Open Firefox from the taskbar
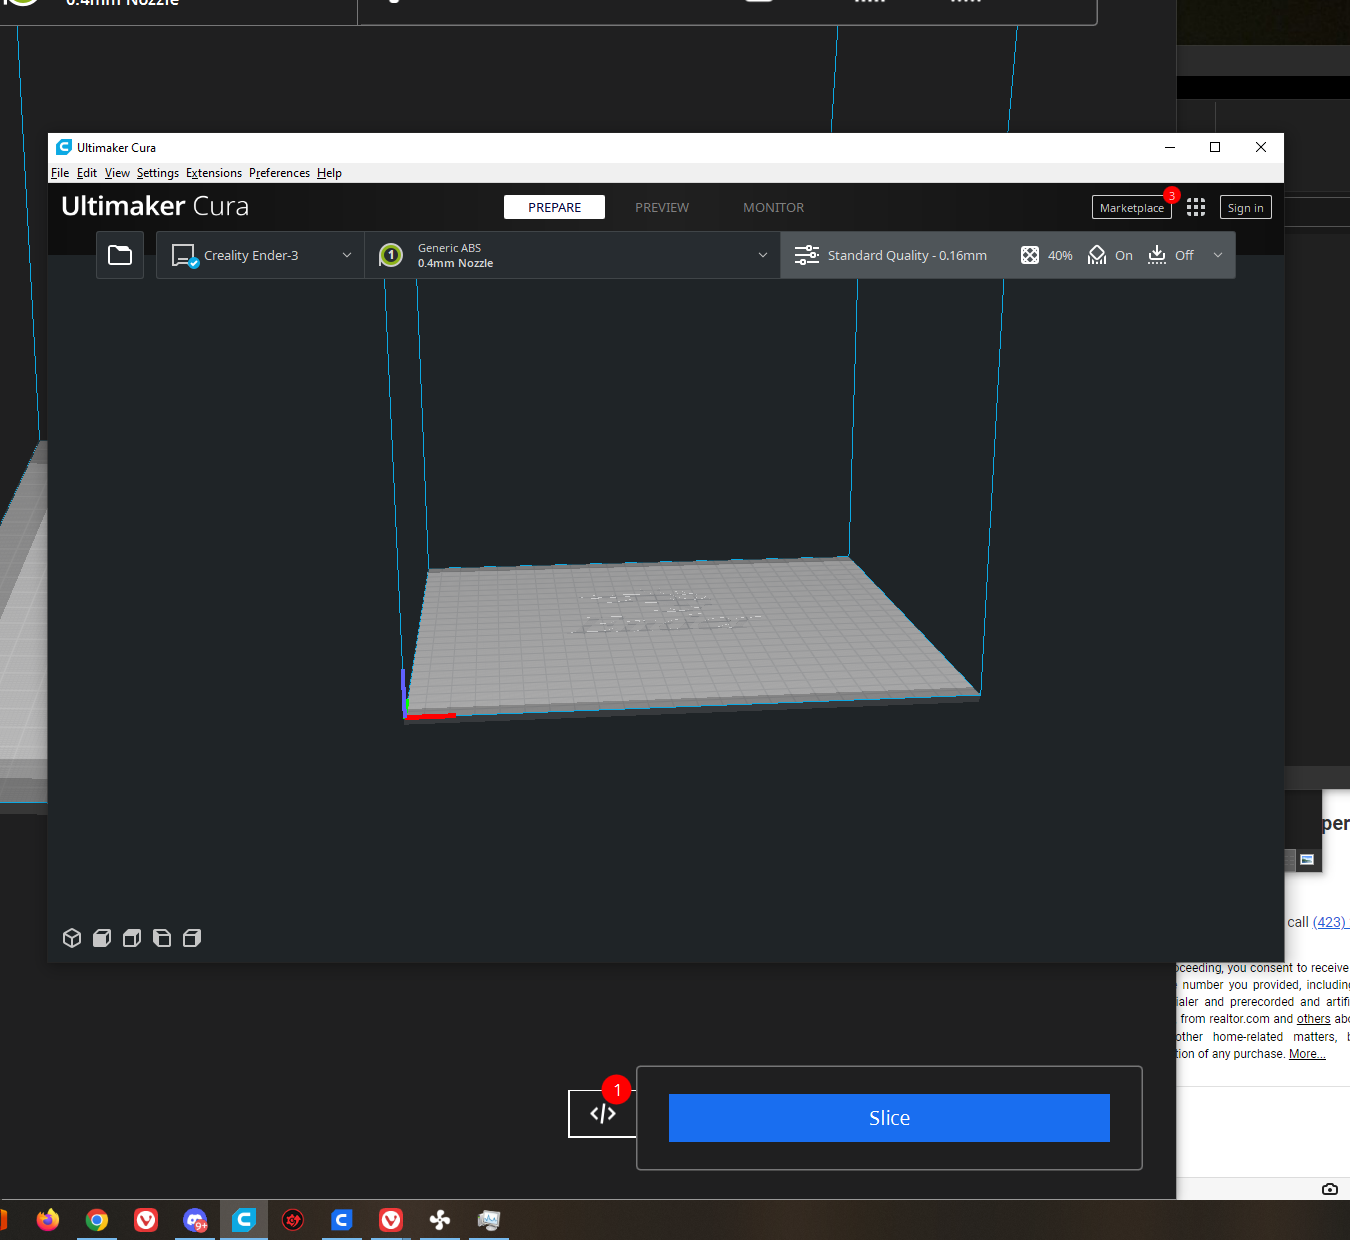This screenshot has height=1240, width=1350. tap(48, 1220)
